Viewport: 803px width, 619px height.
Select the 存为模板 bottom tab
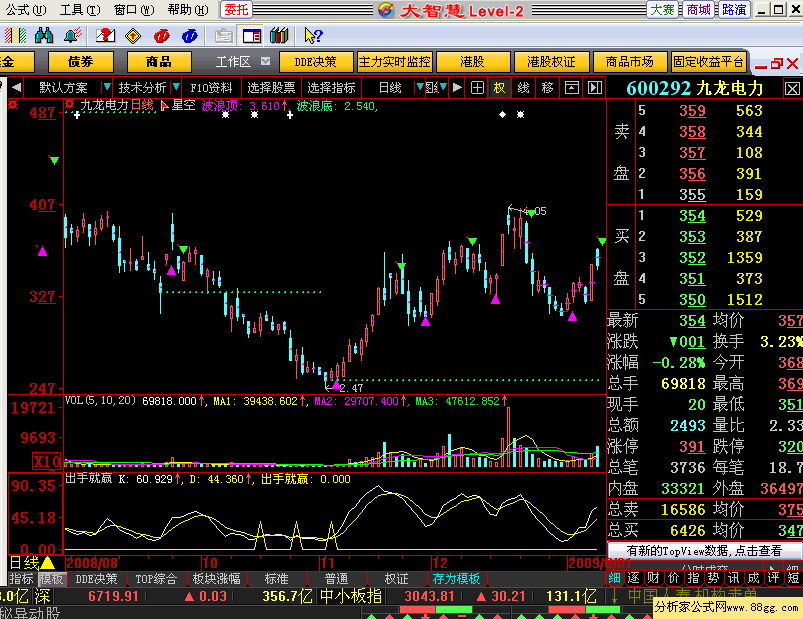tap(456, 579)
